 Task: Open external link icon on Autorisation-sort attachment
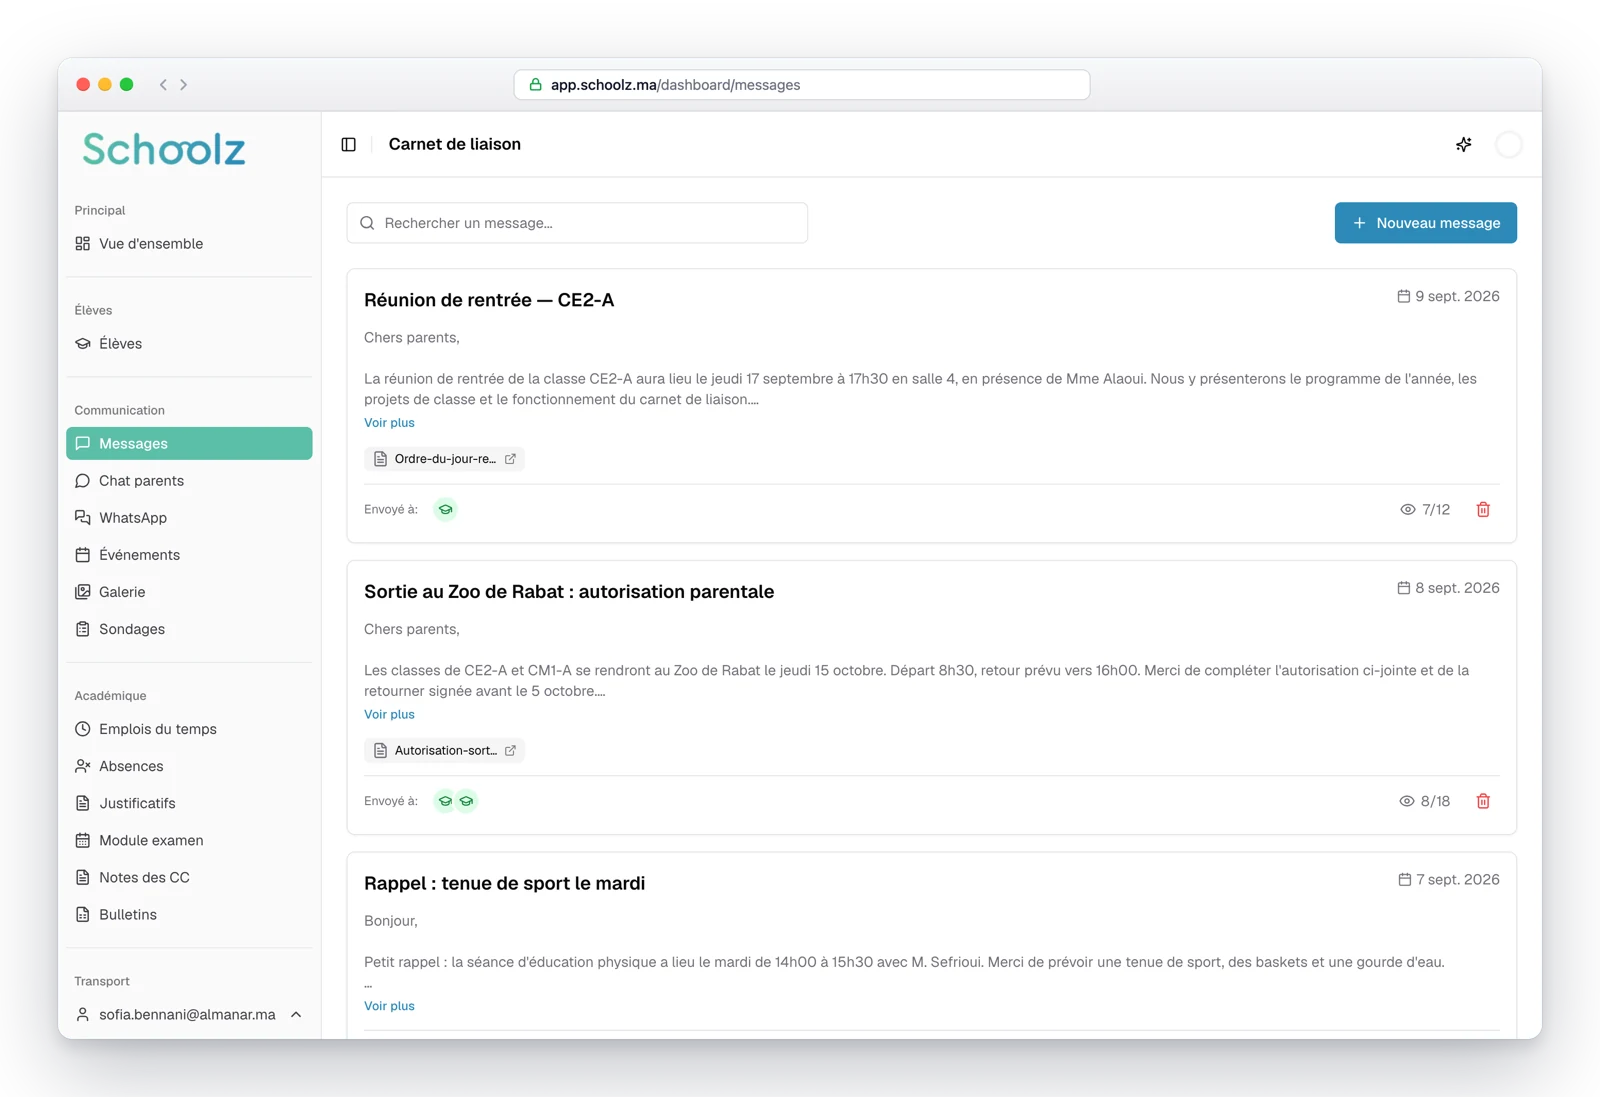pos(510,750)
